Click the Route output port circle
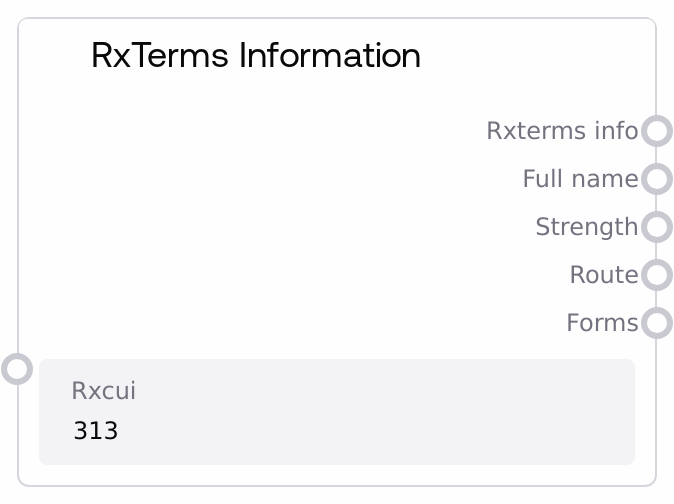This screenshot has height=504, width=674. [656, 275]
